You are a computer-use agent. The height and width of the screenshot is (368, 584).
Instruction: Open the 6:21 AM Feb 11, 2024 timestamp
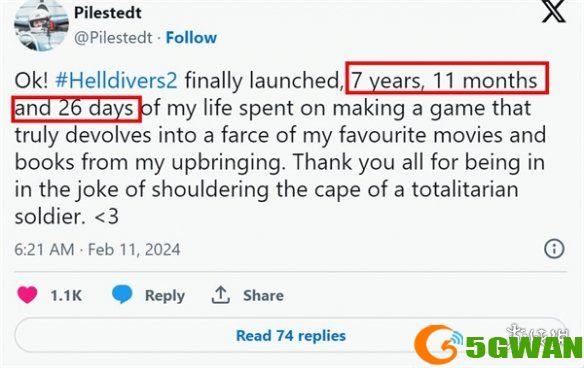point(97,249)
